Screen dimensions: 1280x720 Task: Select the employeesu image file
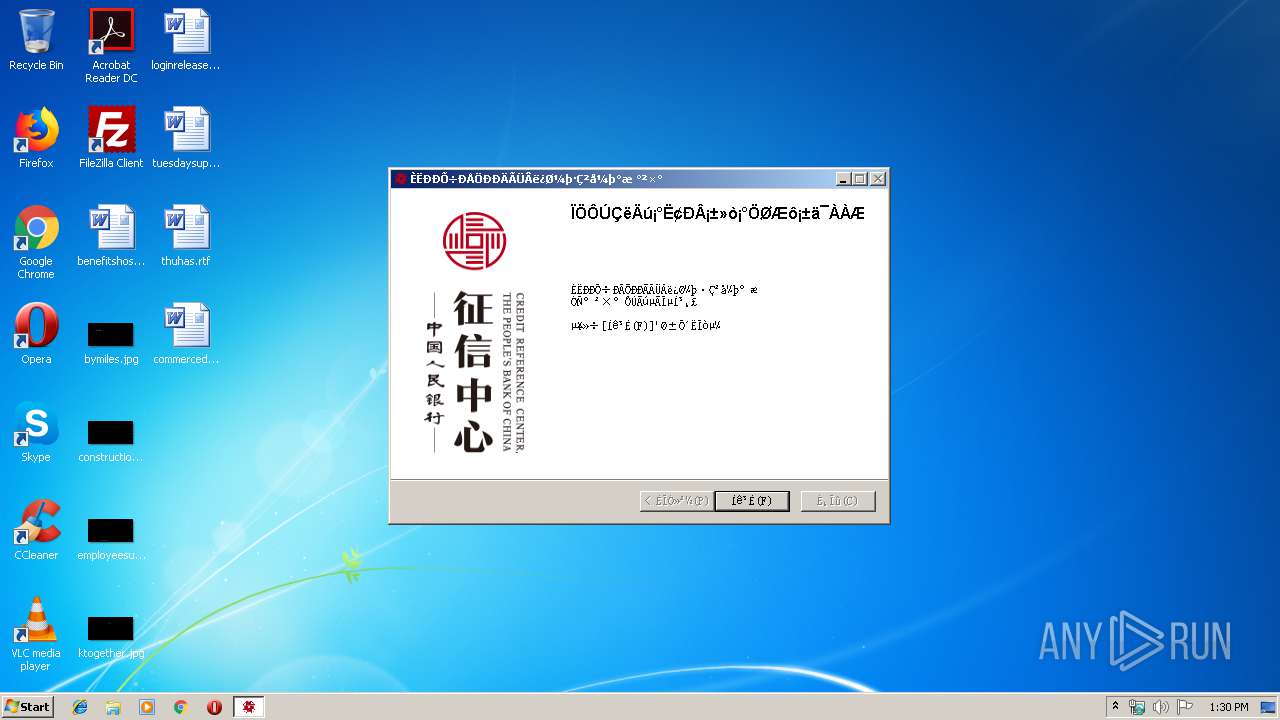(x=111, y=536)
